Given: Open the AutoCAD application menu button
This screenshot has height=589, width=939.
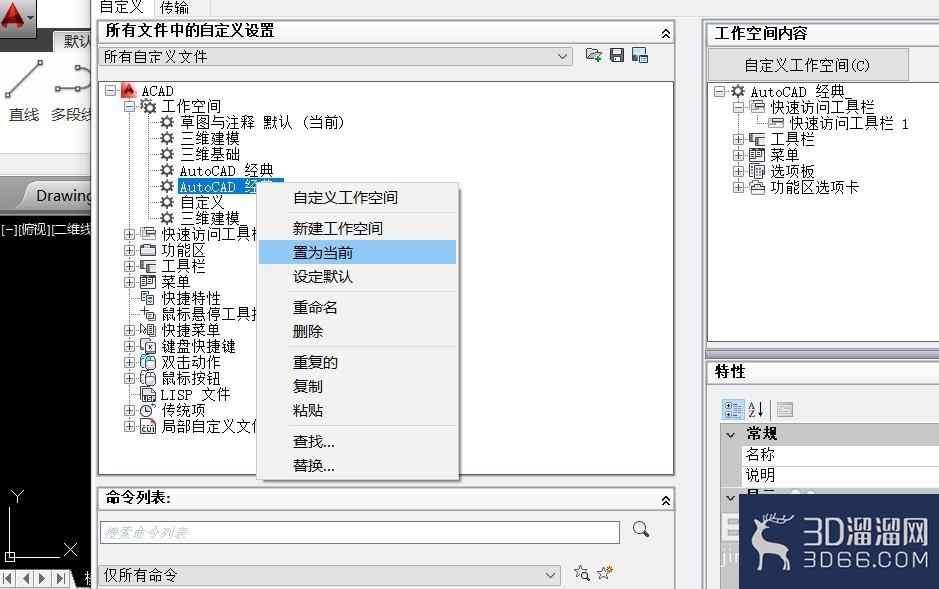Looking at the screenshot, I should pyautogui.click(x=17, y=16).
